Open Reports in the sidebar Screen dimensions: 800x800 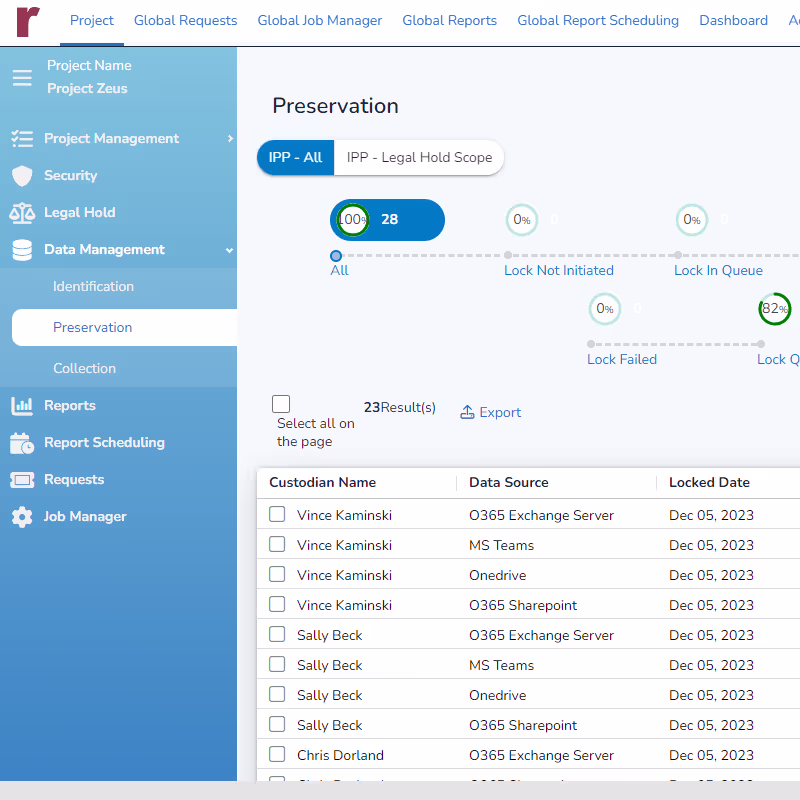[70, 406]
